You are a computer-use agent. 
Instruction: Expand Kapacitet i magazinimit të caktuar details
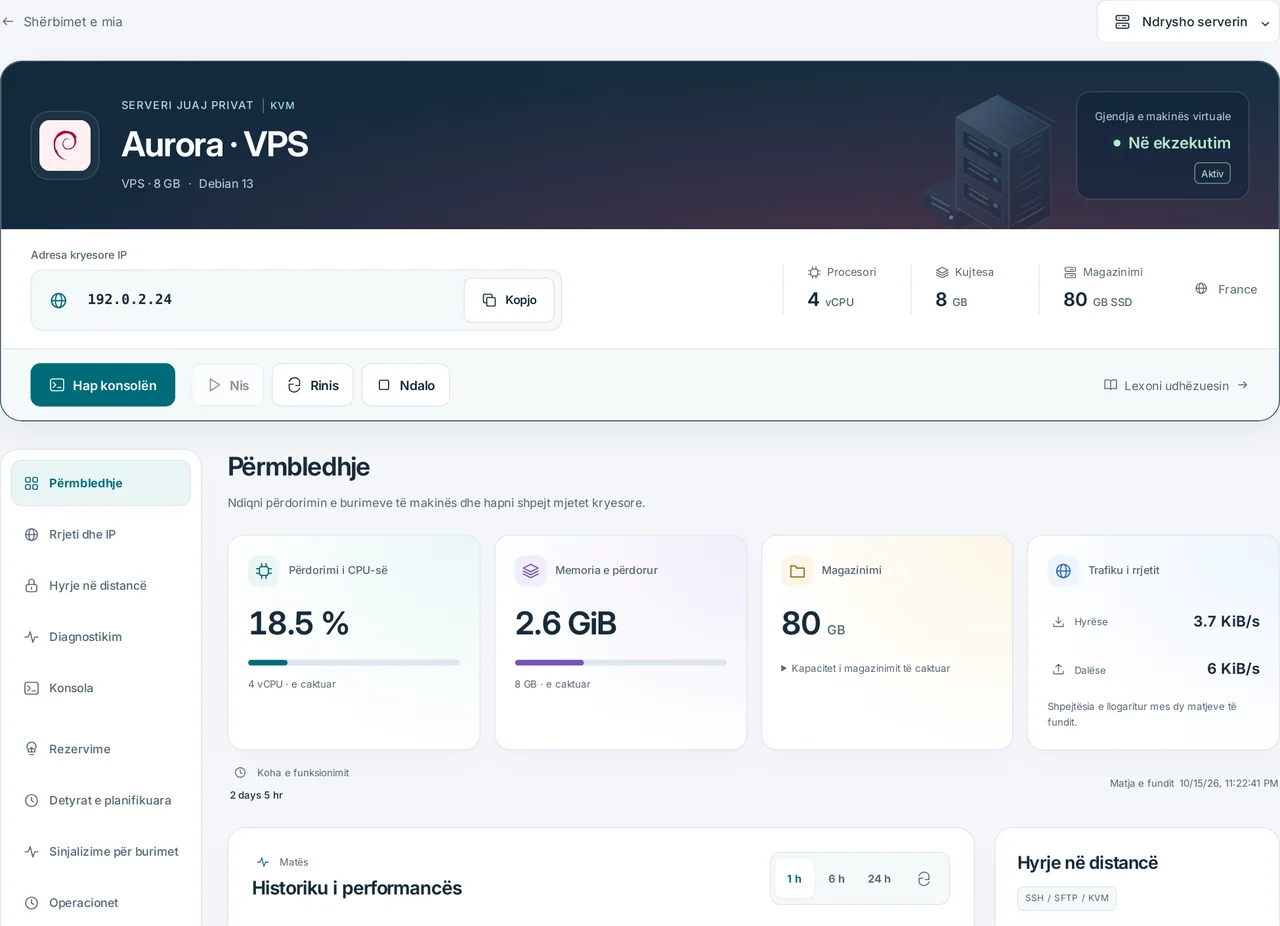click(866, 668)
